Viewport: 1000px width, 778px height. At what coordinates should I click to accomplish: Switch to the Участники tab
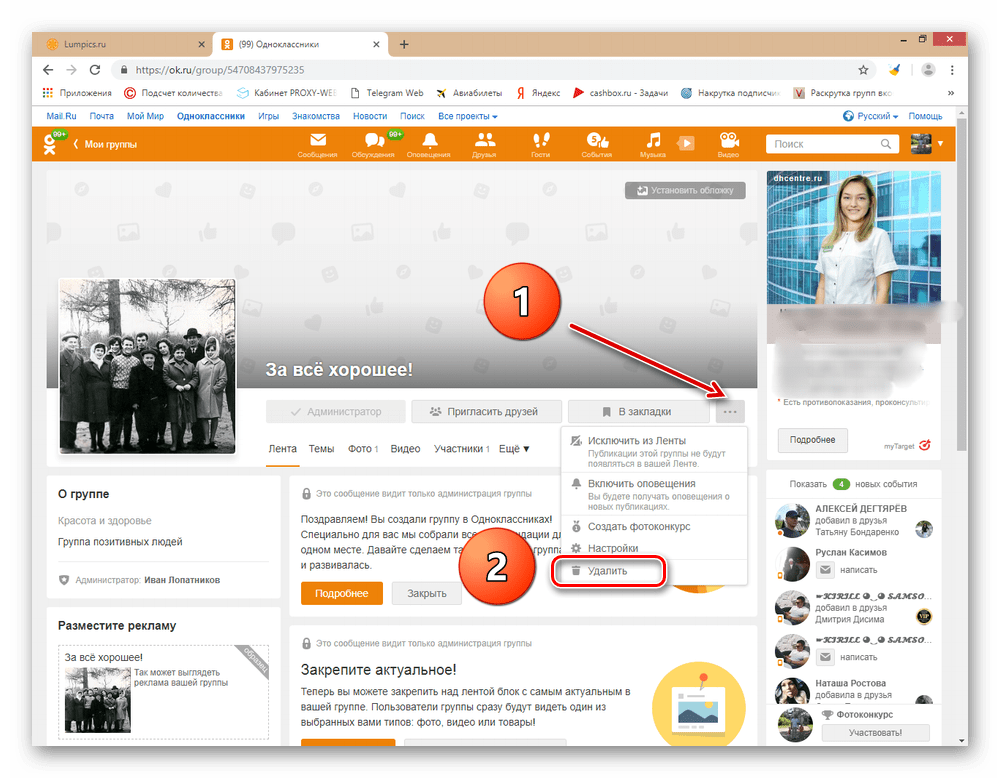(x=462, y=449)
